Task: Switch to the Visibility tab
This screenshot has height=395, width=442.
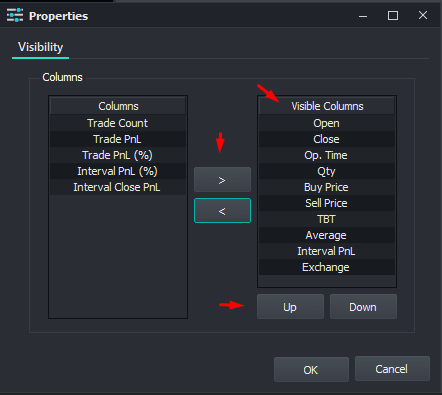Action: 40,47
